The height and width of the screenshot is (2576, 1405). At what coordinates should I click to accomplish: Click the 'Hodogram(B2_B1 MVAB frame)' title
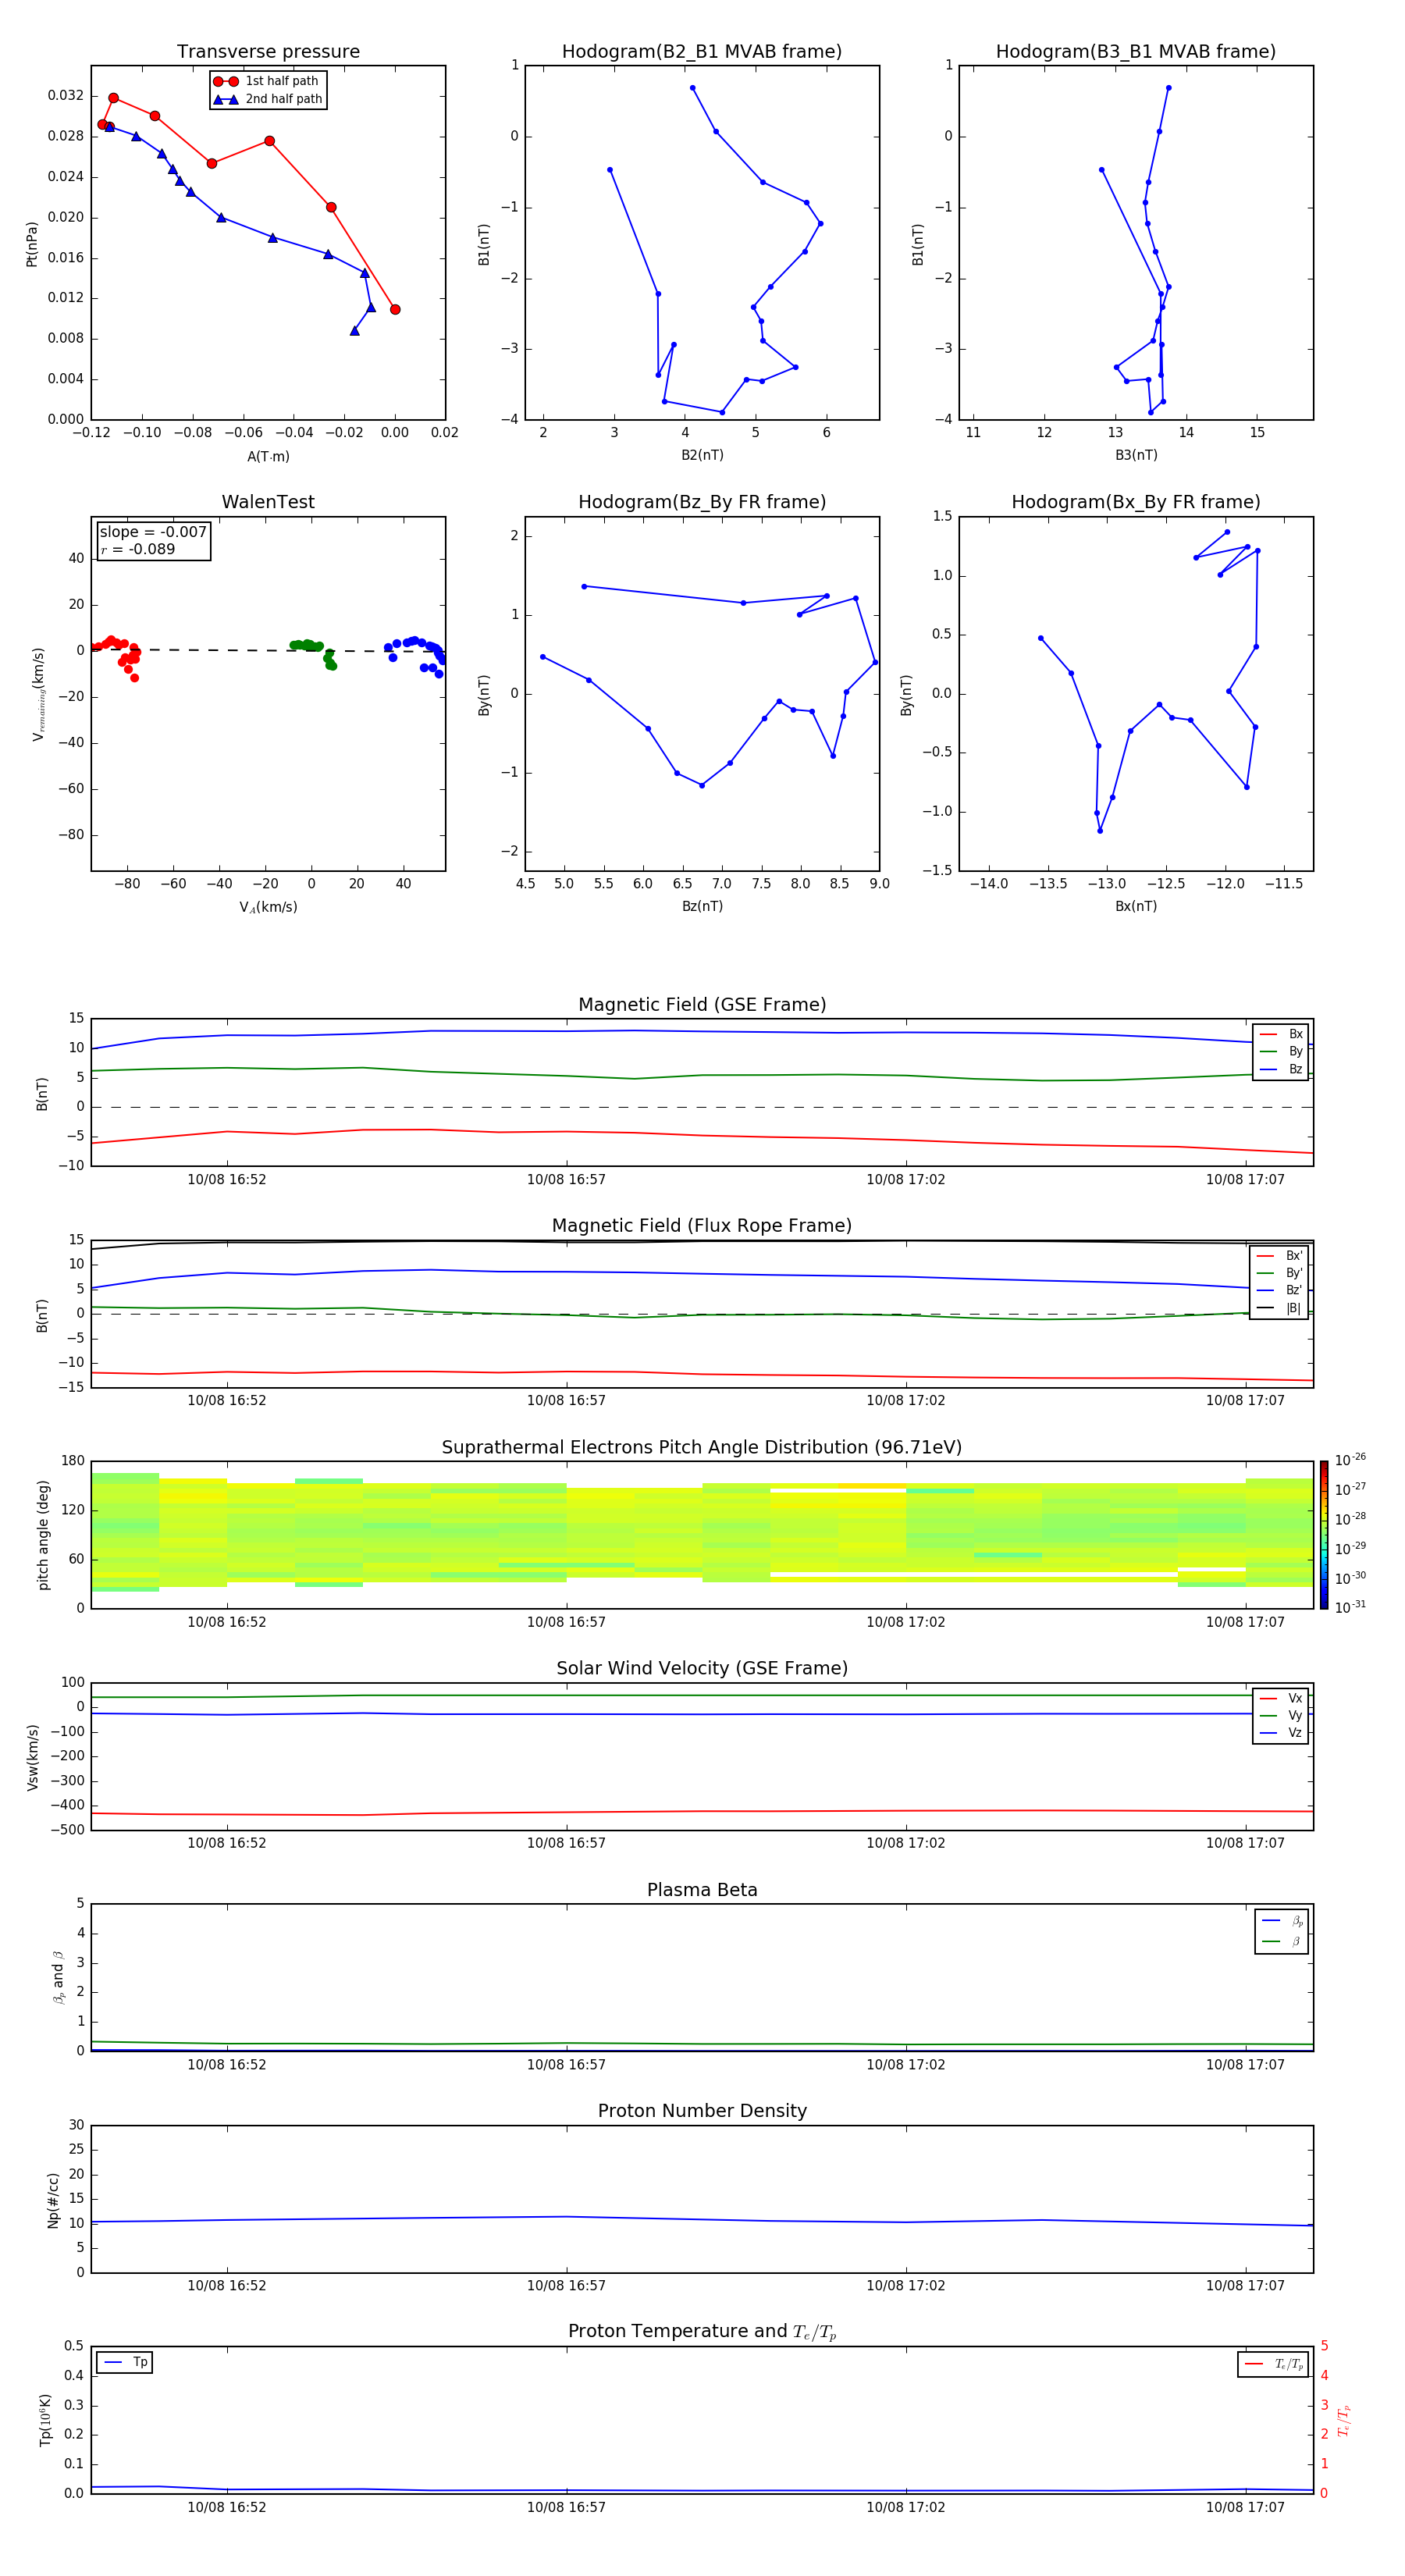(702, 52)
